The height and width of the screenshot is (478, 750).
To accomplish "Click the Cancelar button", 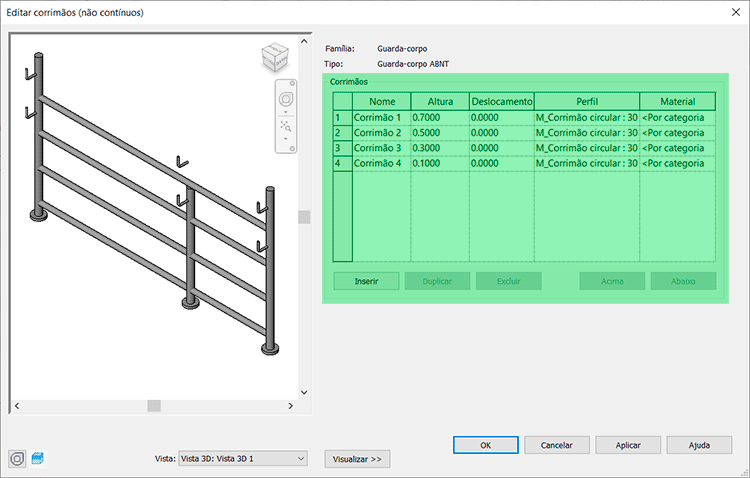I will point(556,445).
